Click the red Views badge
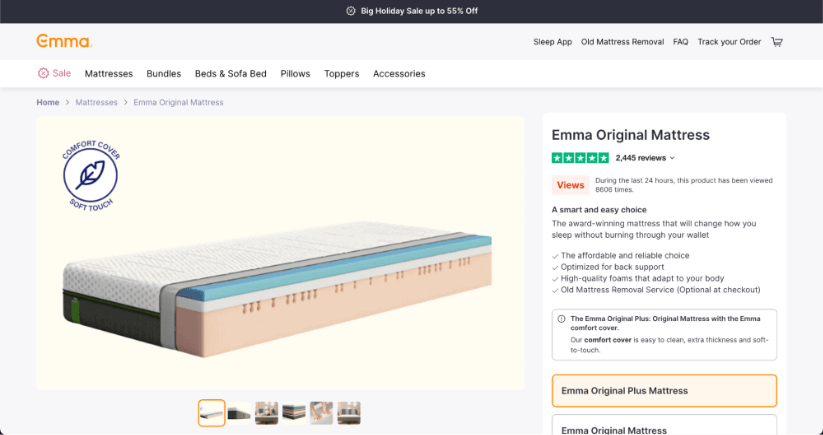Screen dimensions: 823x435 pyautogui.click(x=570, y=185)
